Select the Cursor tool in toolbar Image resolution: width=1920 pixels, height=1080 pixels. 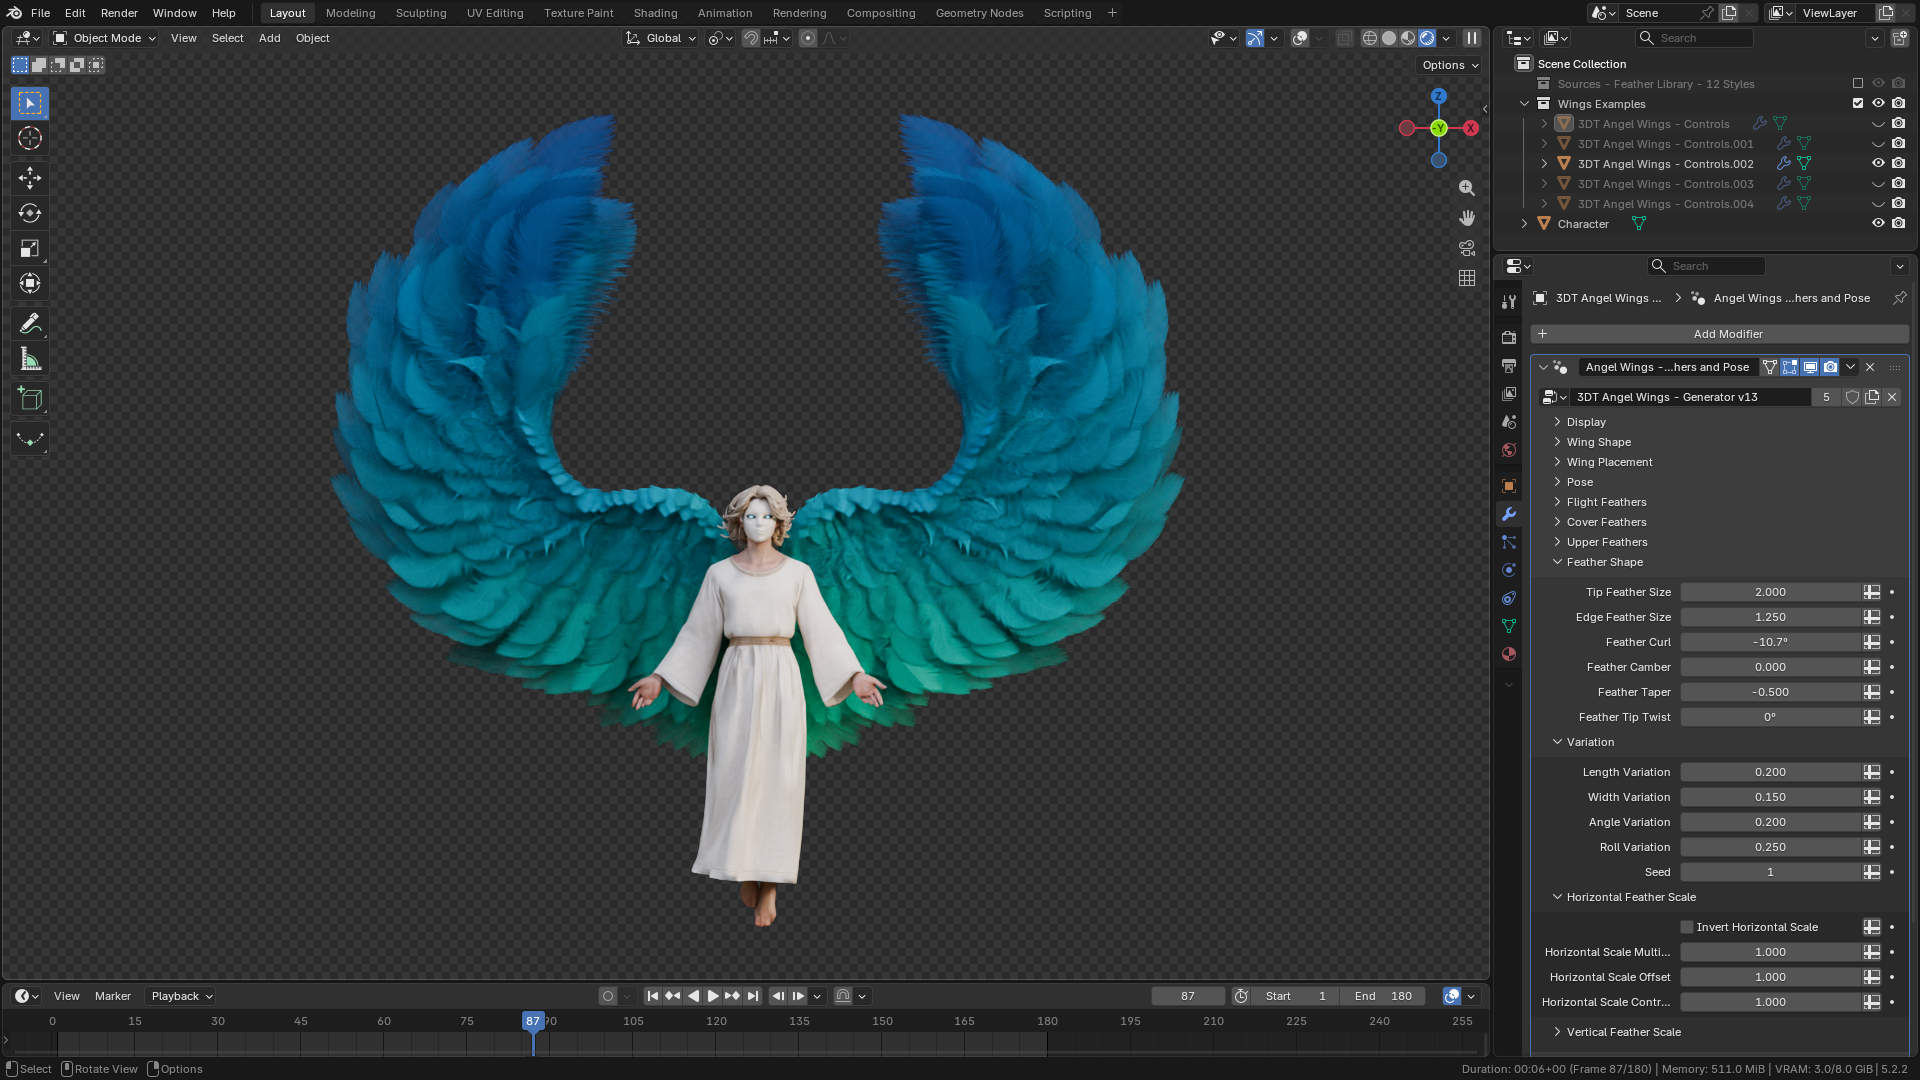click(x=30, y=138)
